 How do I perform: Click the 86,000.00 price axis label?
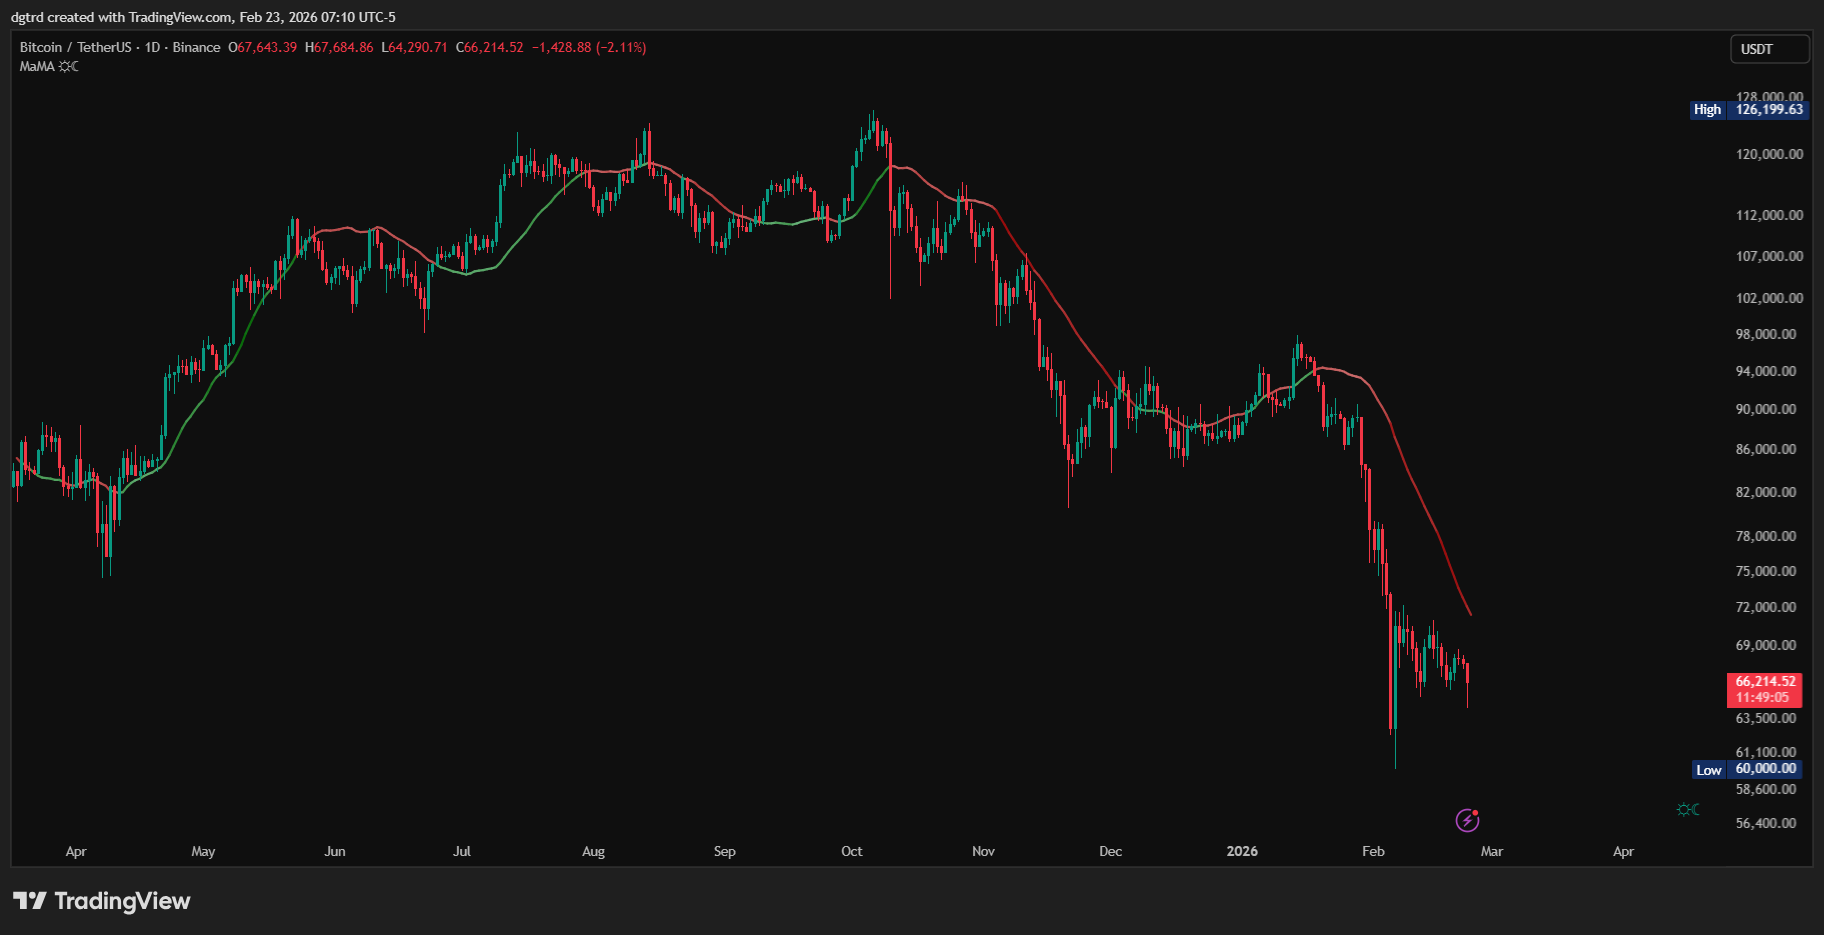[1766, 450]
